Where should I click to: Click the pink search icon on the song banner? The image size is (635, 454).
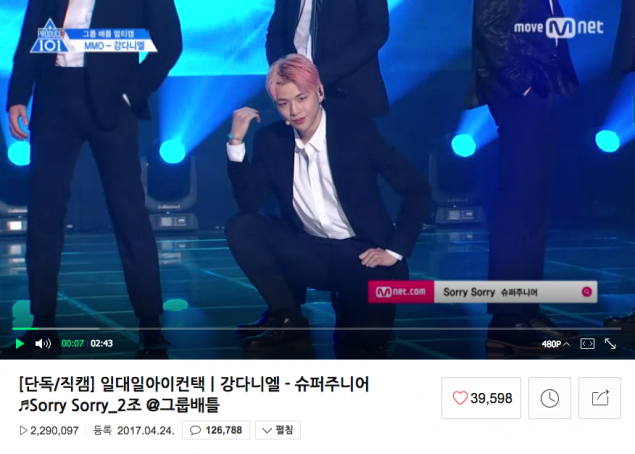pos(586,292)
